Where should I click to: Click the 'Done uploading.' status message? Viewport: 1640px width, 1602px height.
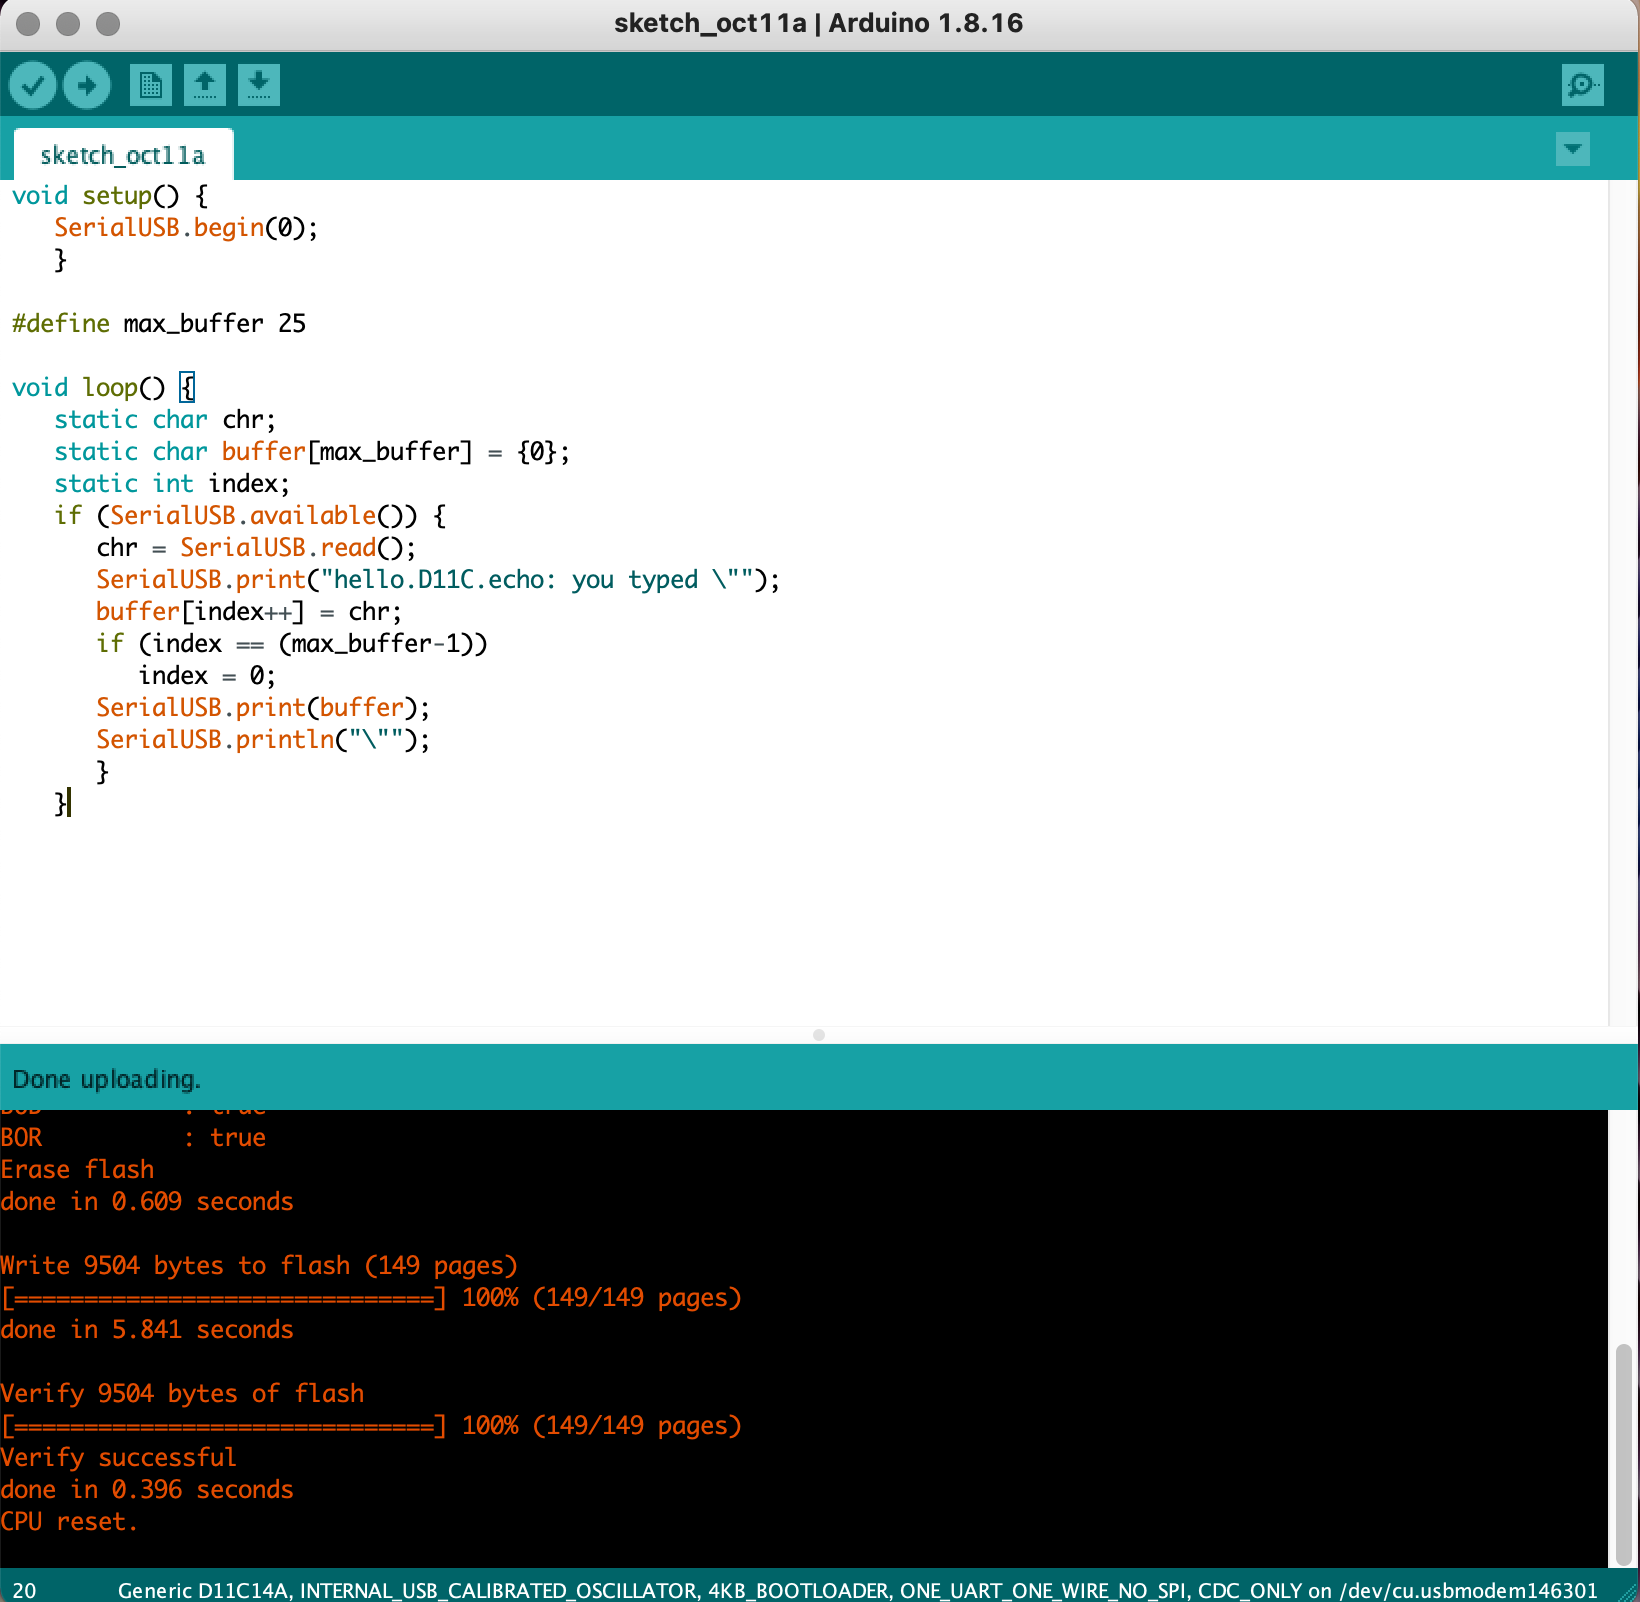point(107,1079)
